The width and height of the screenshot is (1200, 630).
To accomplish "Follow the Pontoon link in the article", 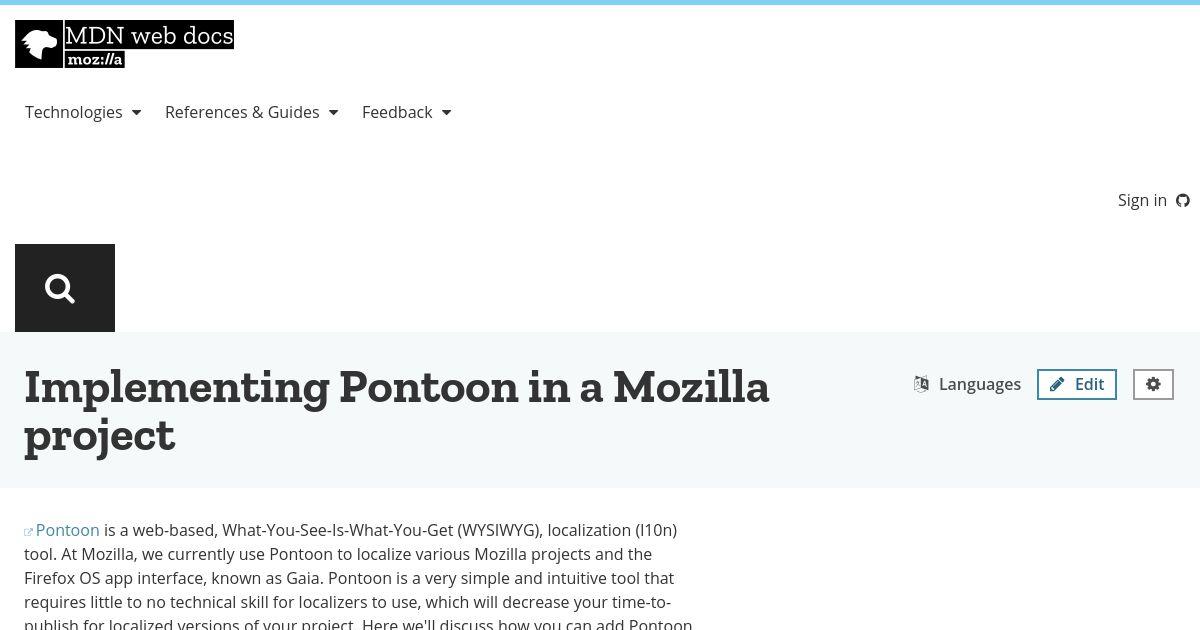I will 67,530.
